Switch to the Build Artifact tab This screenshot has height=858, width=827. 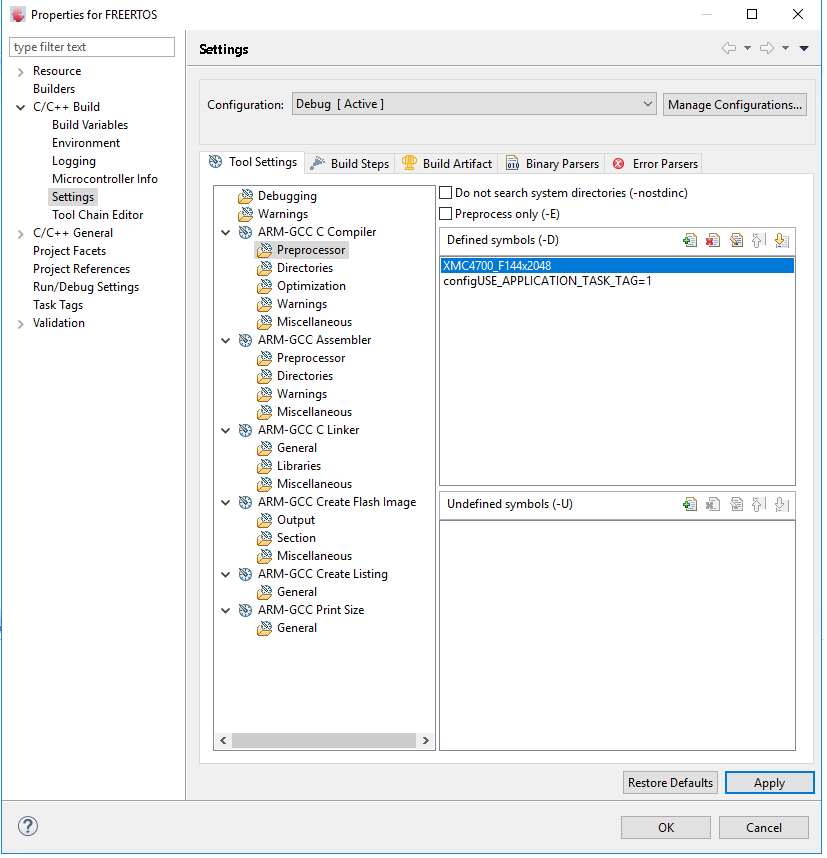tap(447, 164)
